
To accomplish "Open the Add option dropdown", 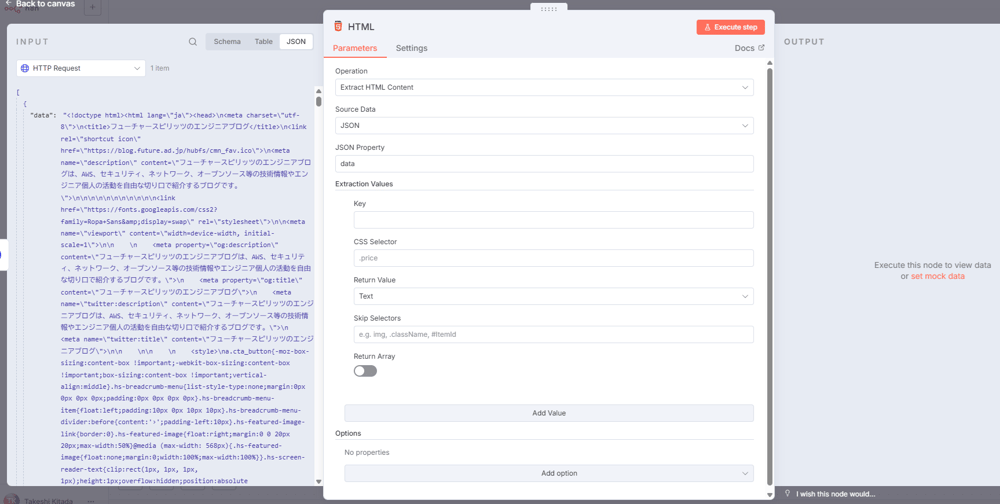I will [x=549, y=473].
